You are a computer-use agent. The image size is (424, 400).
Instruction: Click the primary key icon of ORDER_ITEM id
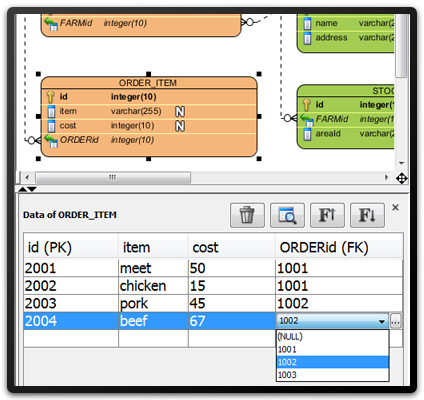[x=50, y=97]
